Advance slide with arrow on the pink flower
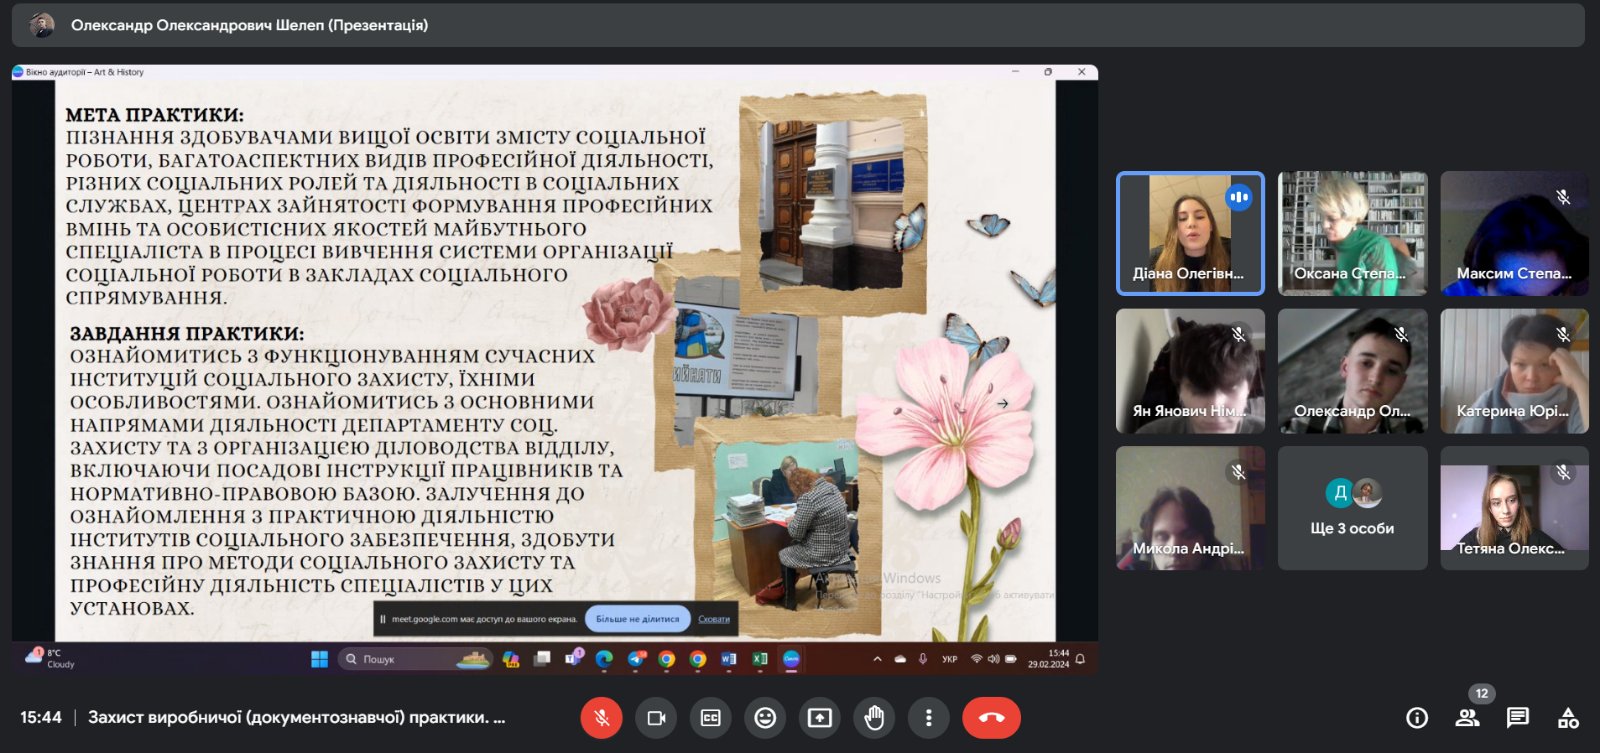 pos(1002,404)
